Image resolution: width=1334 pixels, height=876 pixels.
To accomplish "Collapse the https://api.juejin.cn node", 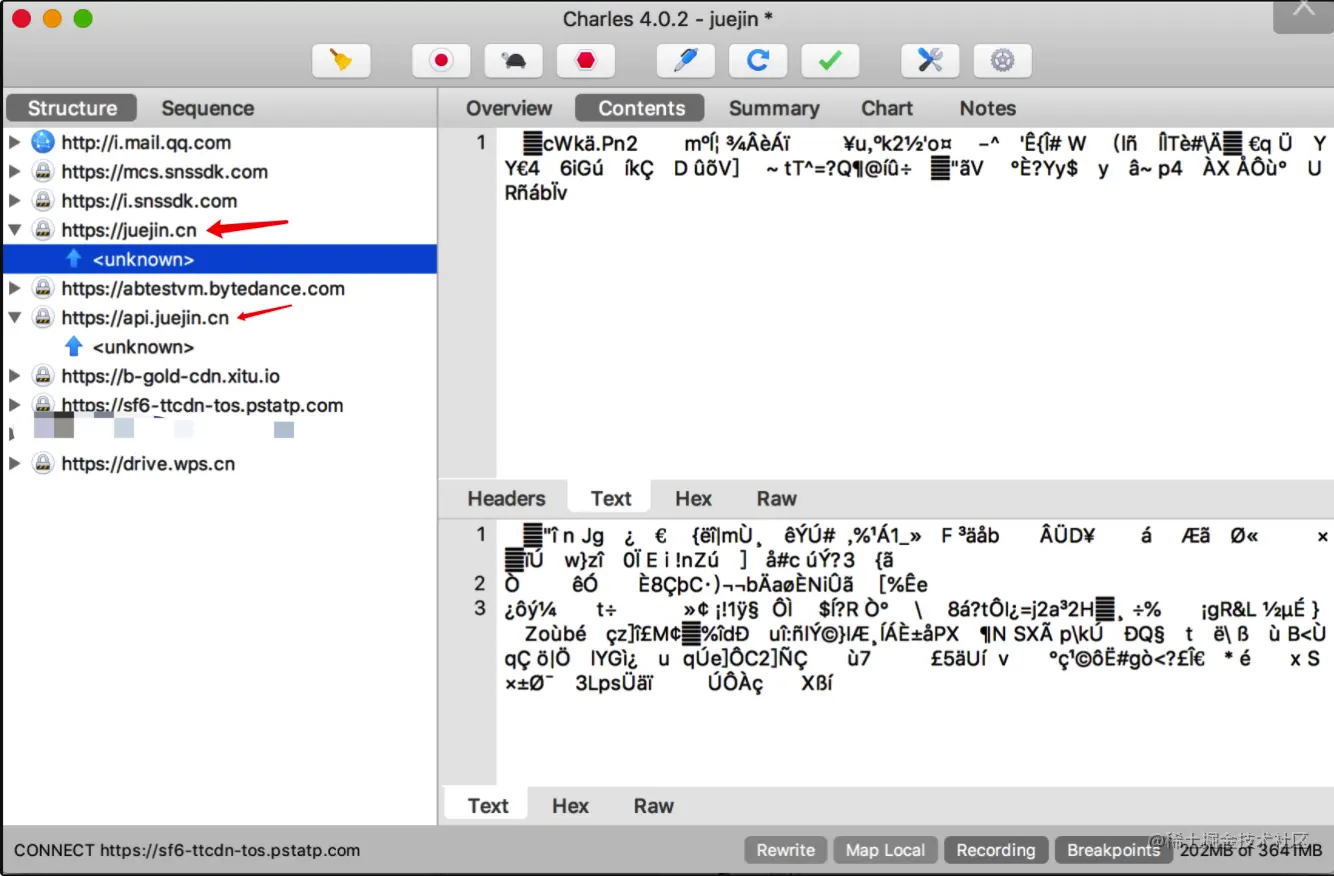I will 14,318.
